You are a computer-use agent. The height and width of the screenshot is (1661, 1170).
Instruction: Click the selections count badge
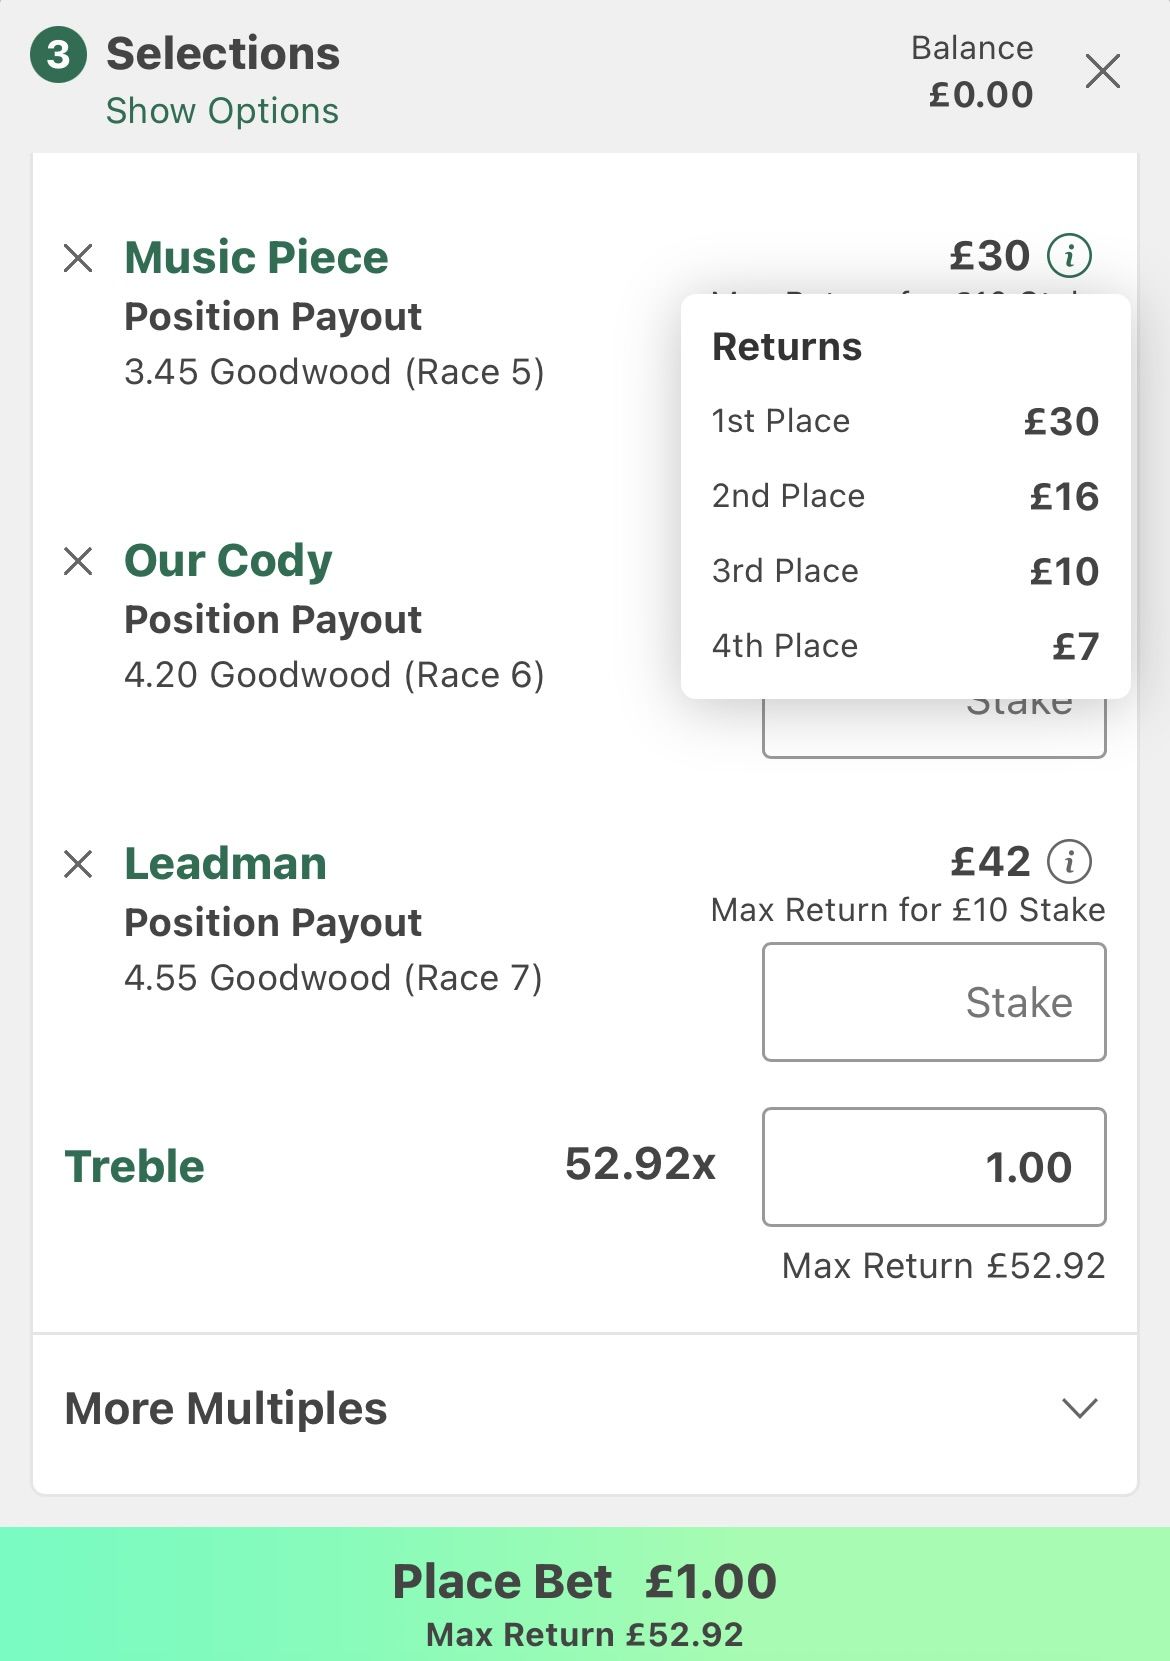pyautogui.click(x=58, y=55)
